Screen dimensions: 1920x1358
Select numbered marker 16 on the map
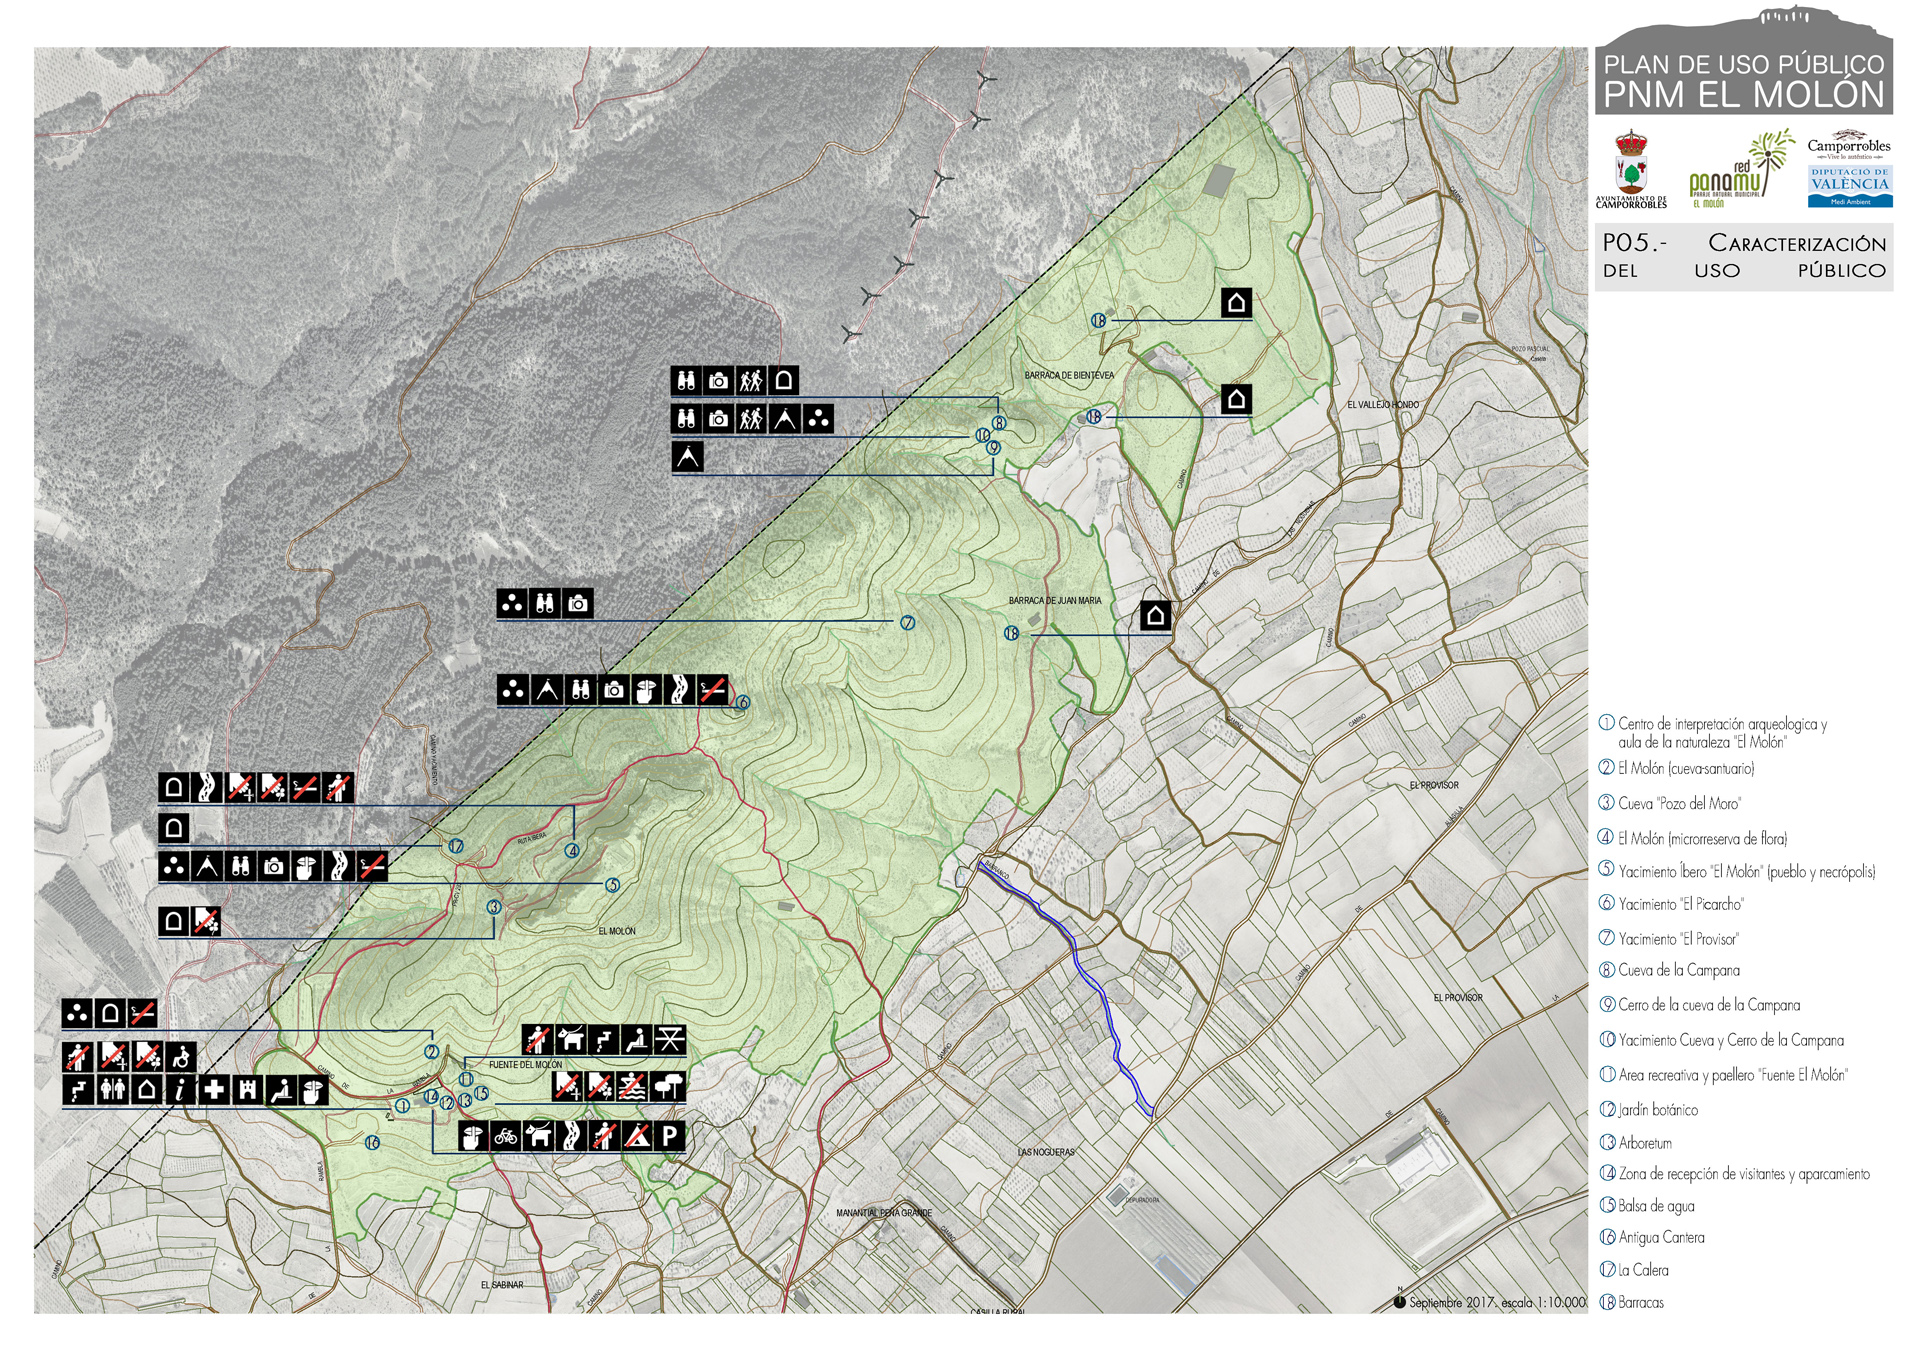point(372,1142)
